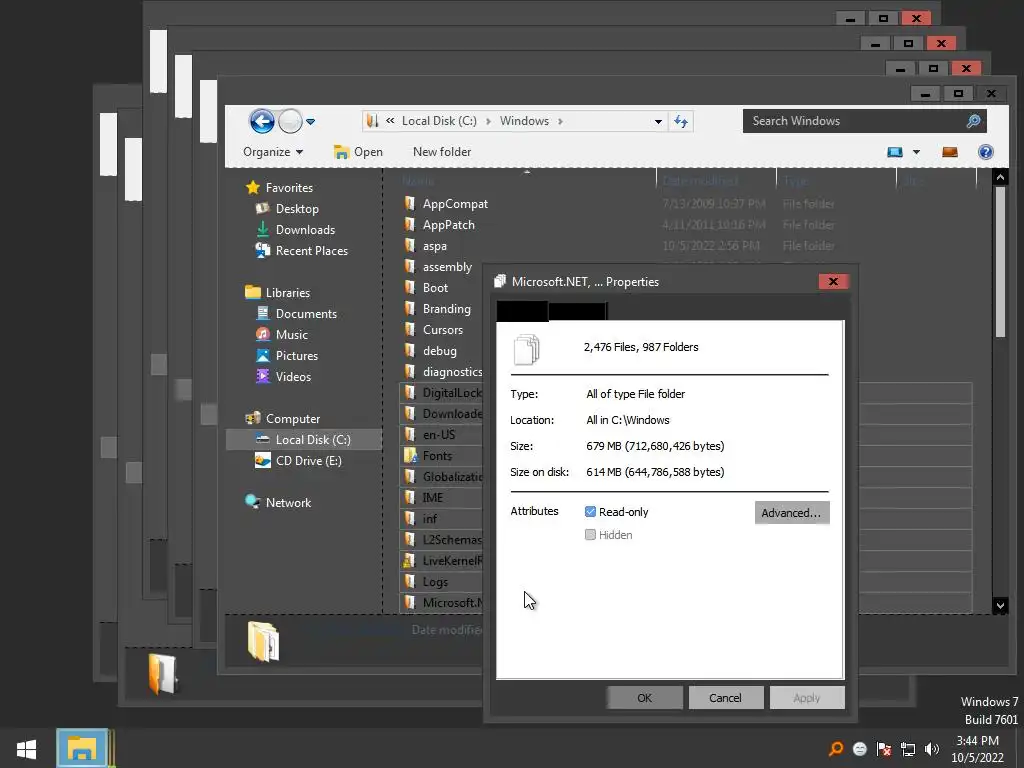Click the Forward navigation arrow
The width and height of the screenshot is (1024, 768).
click(290, 121)
